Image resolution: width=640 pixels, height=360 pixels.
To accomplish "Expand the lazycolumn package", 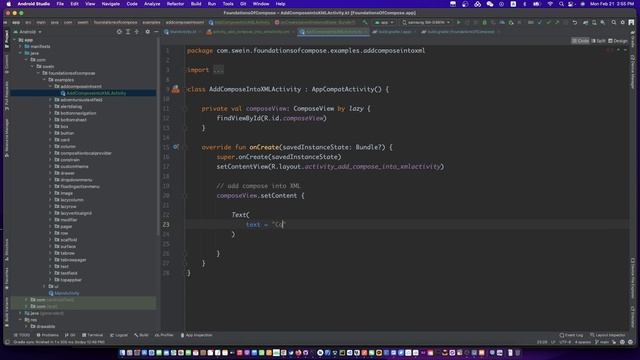I will coord(51,200).
